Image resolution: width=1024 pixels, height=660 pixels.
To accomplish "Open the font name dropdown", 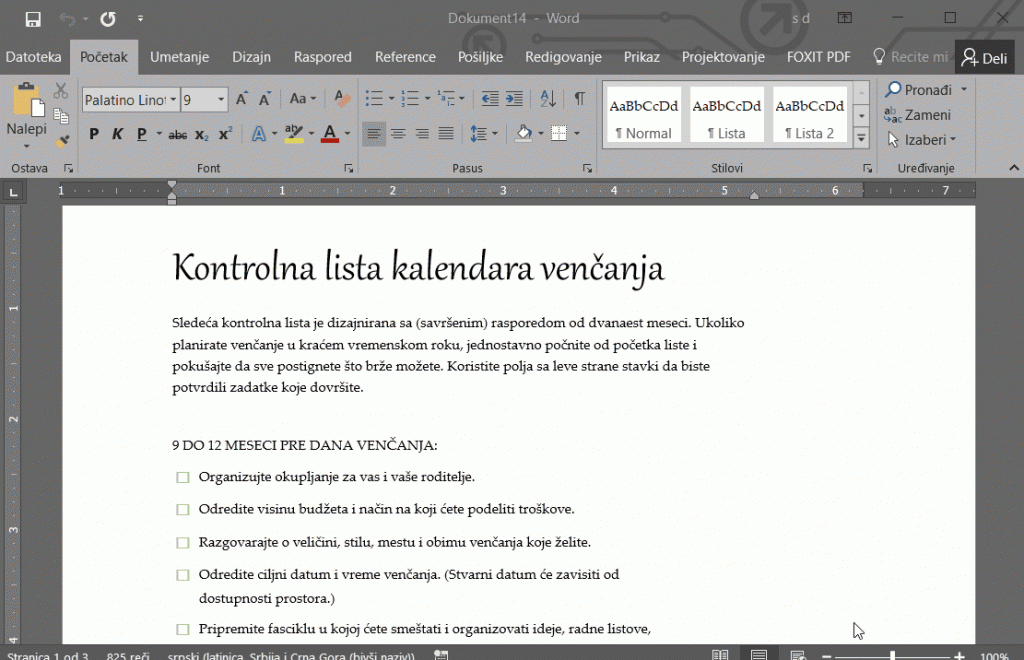I will [x=173, y=100].
